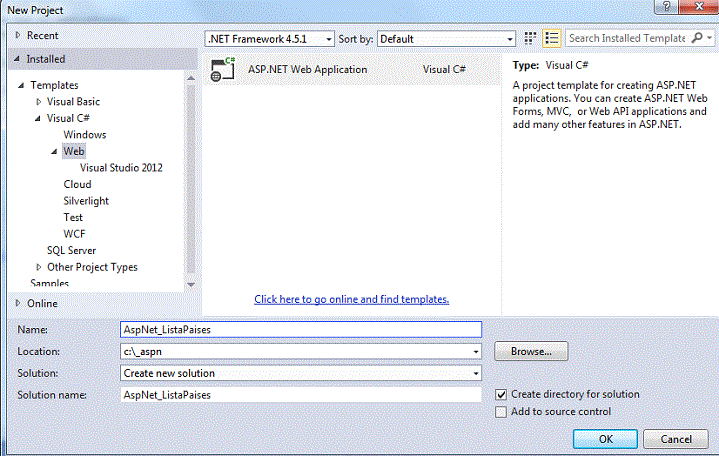This screenshot has height=456, width=719.
Task: Confirm with the OK button
Action: 605,439
